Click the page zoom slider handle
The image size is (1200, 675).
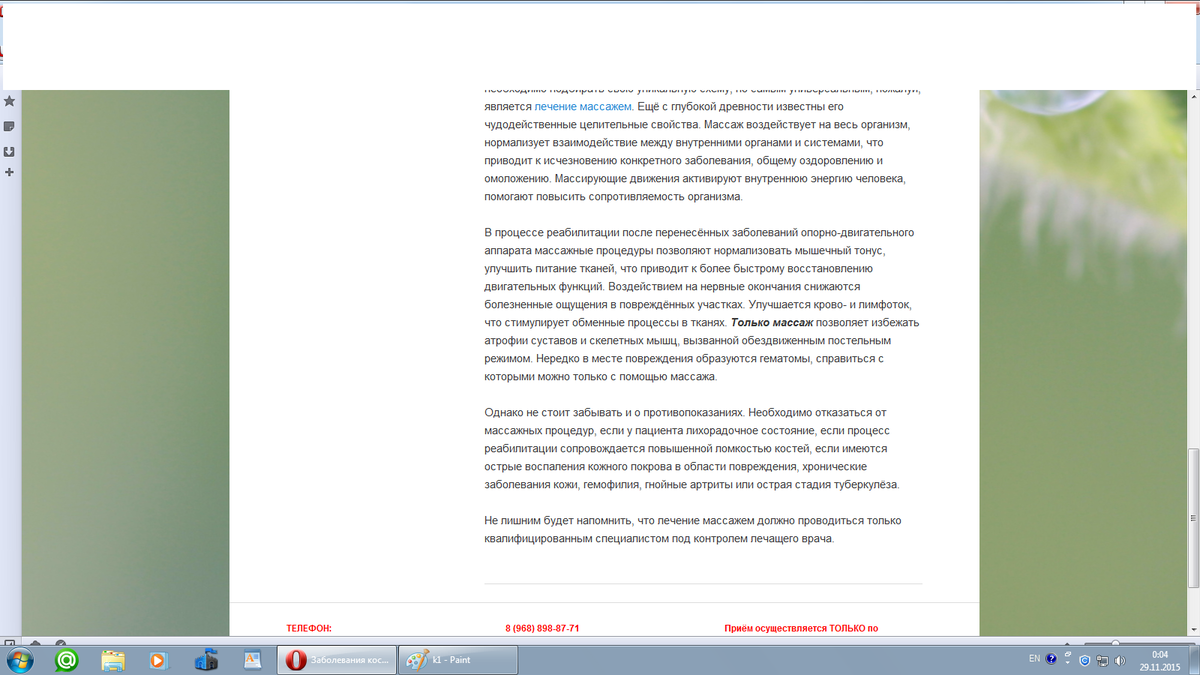coord(1115,643)
